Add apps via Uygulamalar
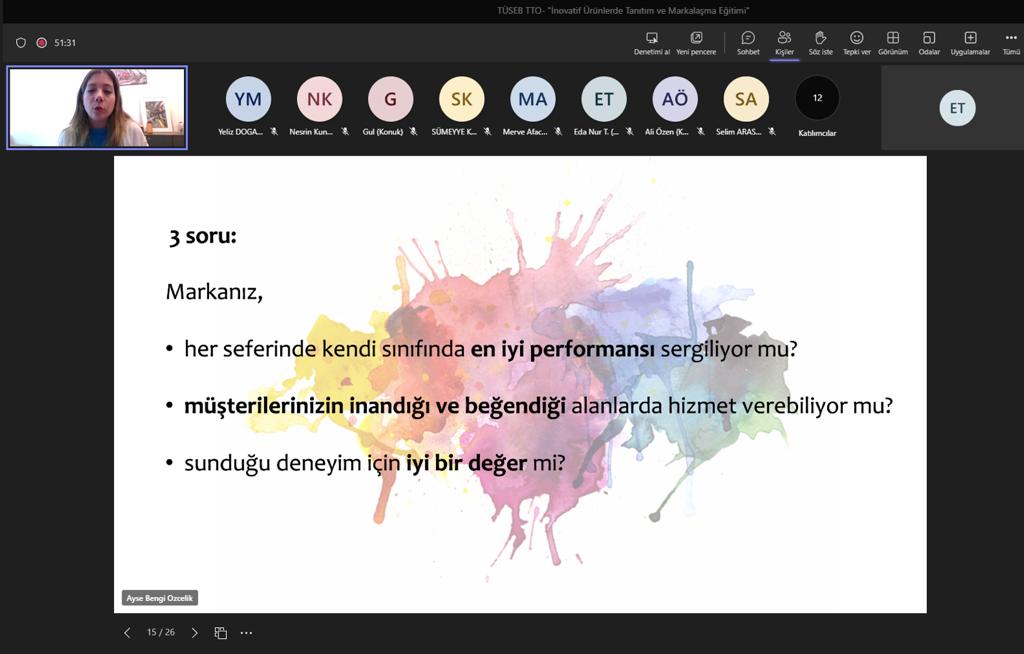1024x654 pixels. click(x=970, y=39)
